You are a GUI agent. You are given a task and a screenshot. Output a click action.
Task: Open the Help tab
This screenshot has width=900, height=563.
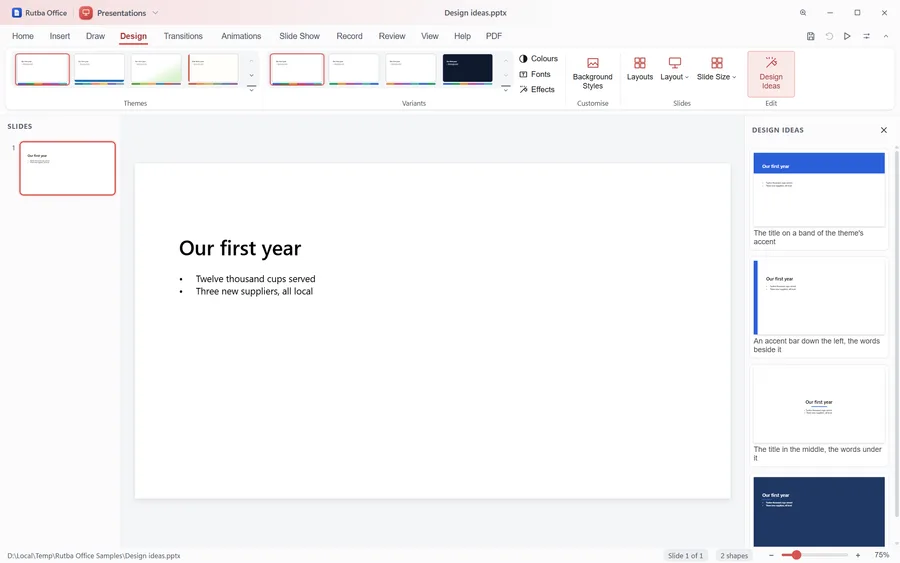tap(462, 36)
